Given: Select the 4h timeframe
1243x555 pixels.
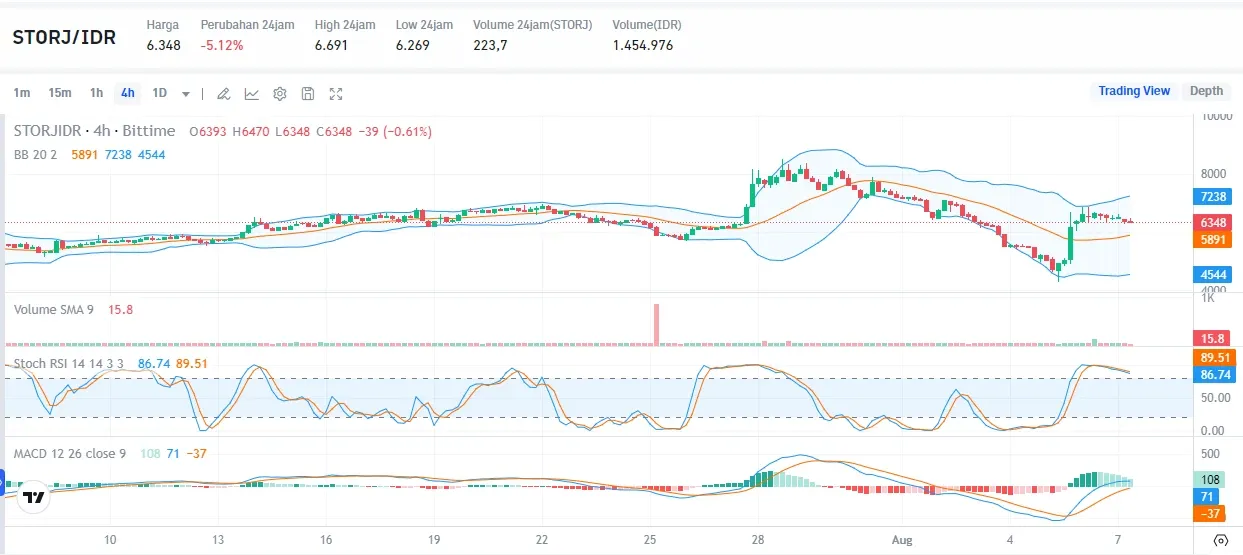Looking at the screenshot, I should point(128,93).
